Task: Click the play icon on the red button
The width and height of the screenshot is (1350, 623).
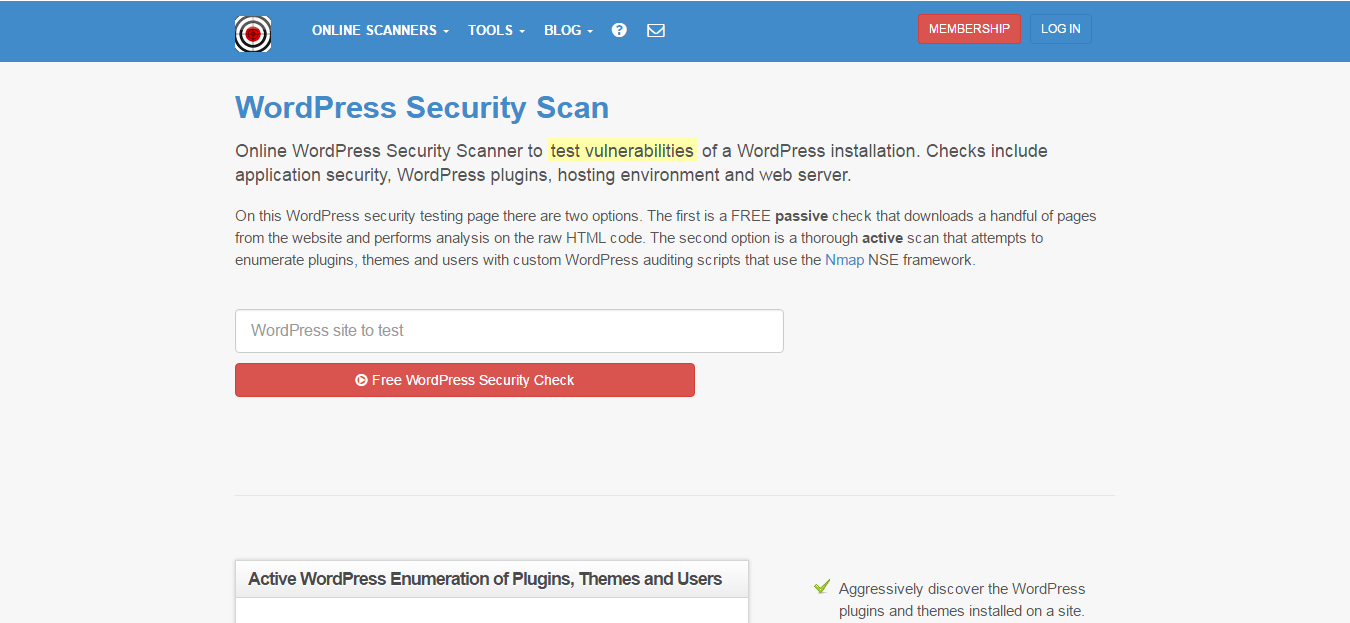Action: [361, 380]
